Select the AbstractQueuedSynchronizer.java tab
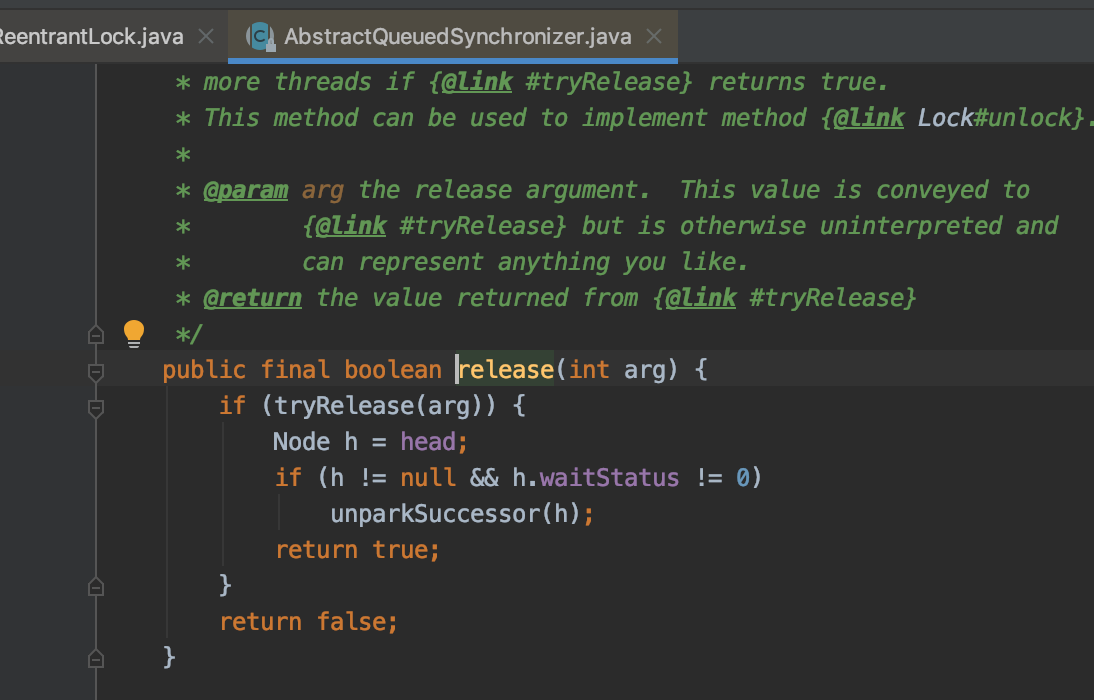The height and width of the screenshot is (700, 1094). click(457, 37)
